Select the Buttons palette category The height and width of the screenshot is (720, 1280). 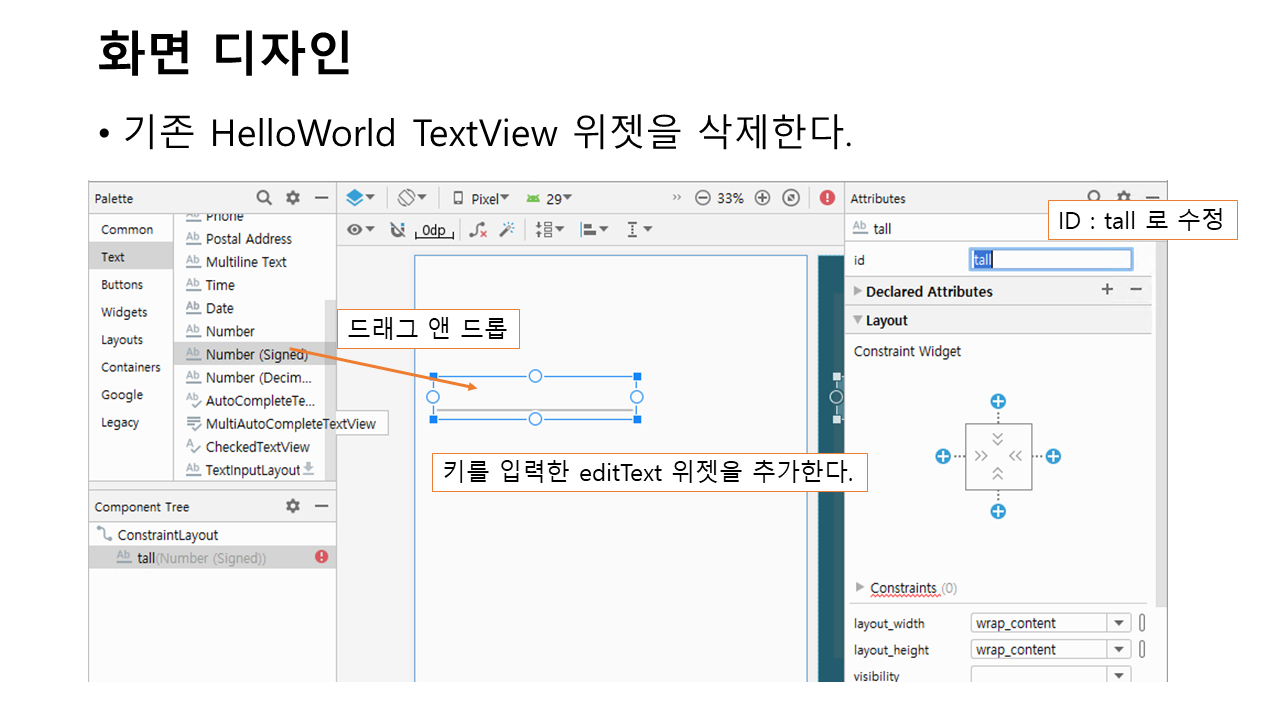click(122, 285)
